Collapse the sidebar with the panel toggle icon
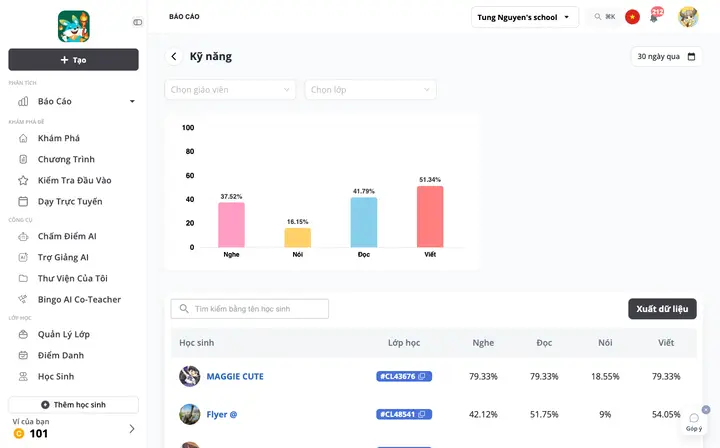 click(137, 22)
